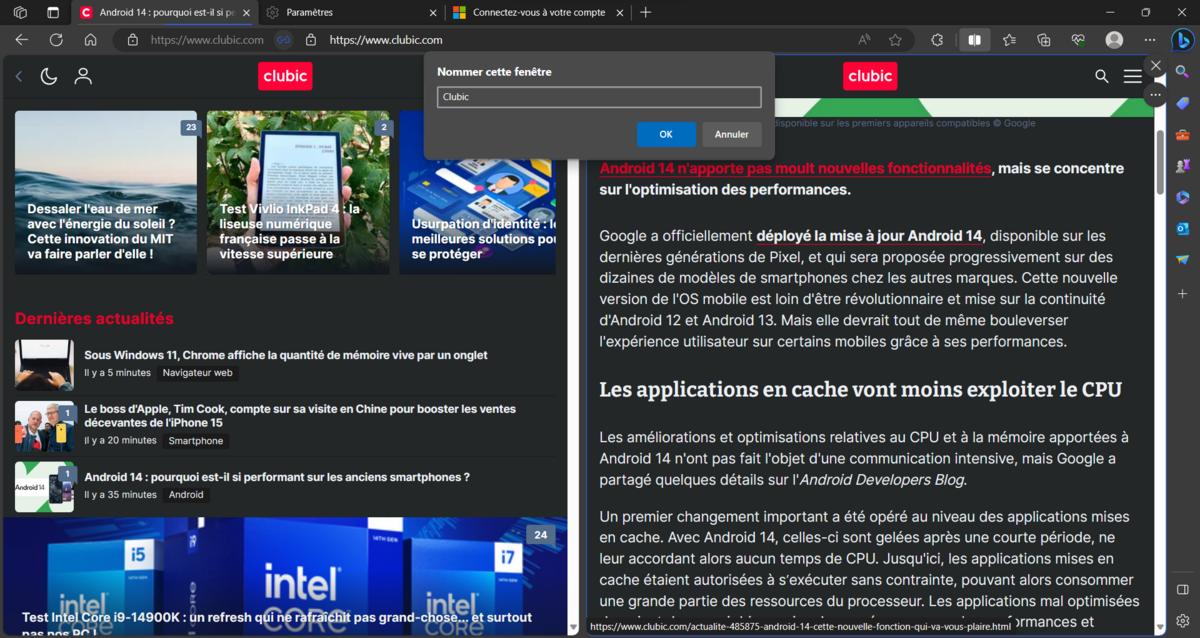Click the lock icon beside the right URL
Screen dimensions: 1200x638
pos(311,40)
